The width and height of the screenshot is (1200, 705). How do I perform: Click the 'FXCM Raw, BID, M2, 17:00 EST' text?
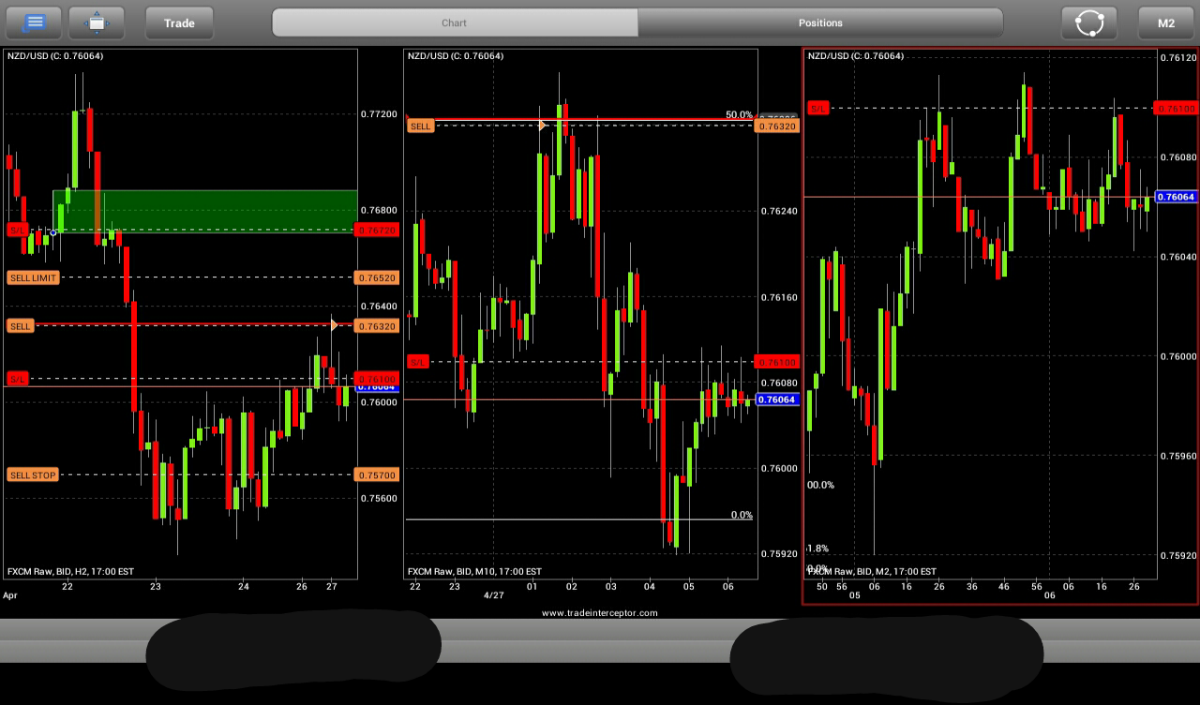pyautogui.click(x=872, y=571)
